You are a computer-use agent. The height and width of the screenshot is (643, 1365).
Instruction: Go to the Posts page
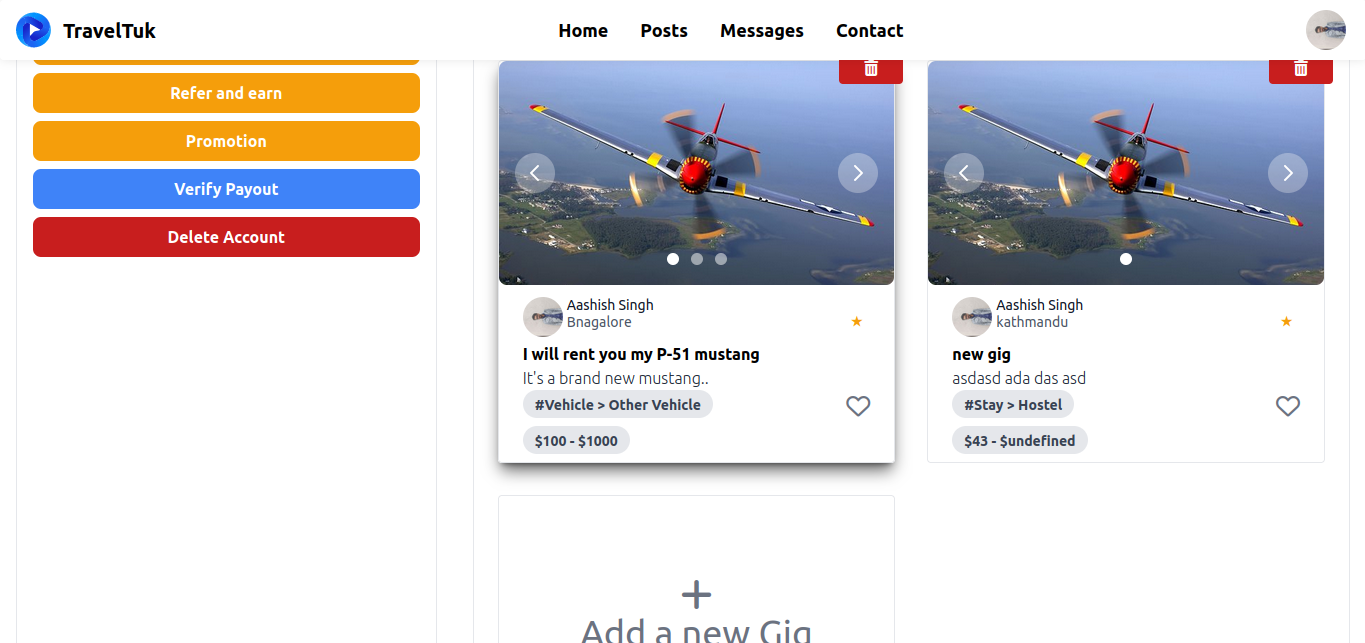pos(664,31)
